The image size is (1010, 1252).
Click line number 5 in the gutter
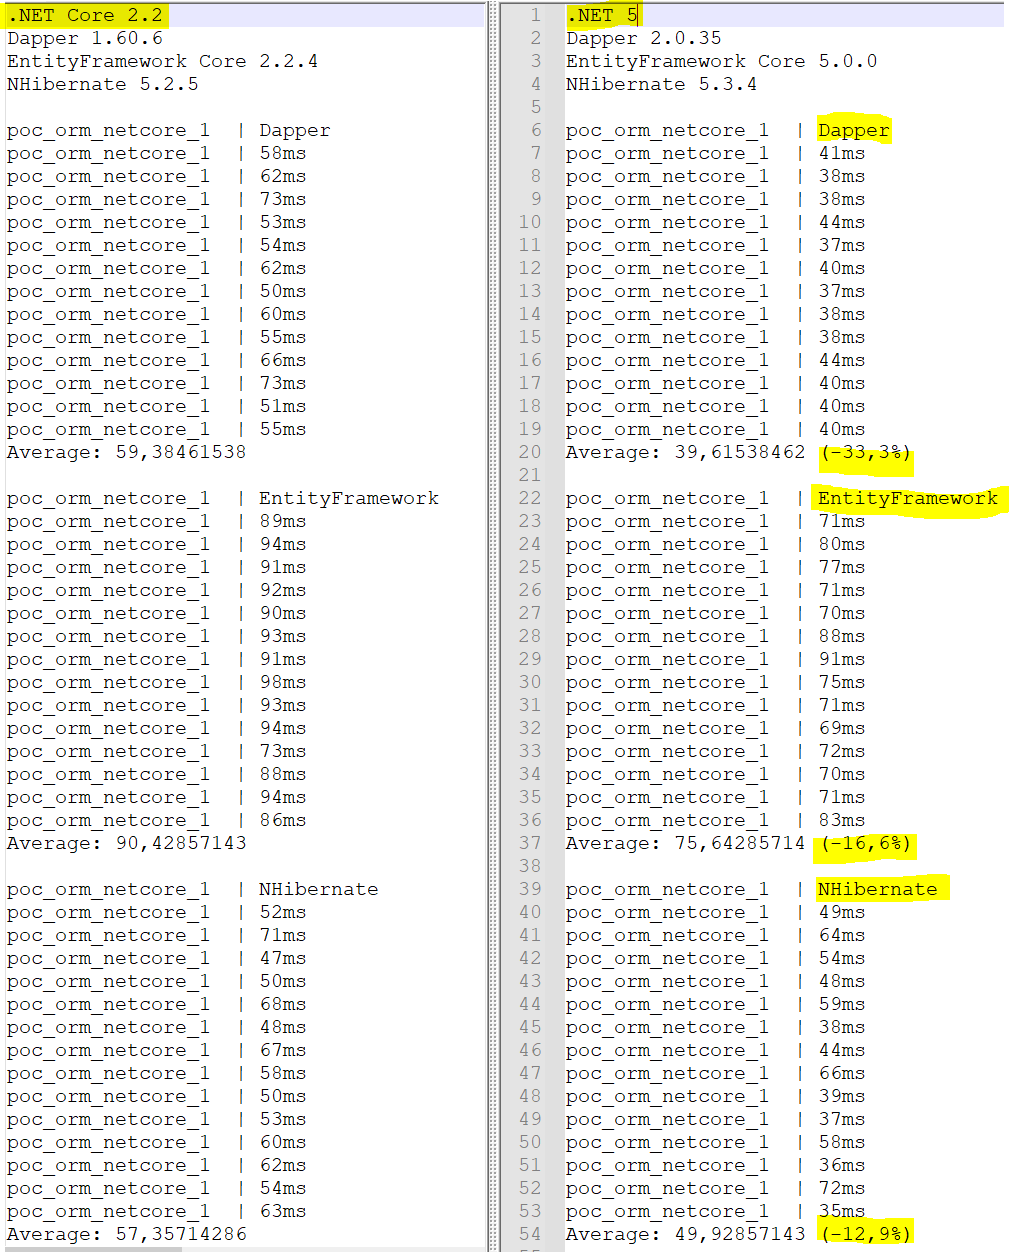(535, 107)
